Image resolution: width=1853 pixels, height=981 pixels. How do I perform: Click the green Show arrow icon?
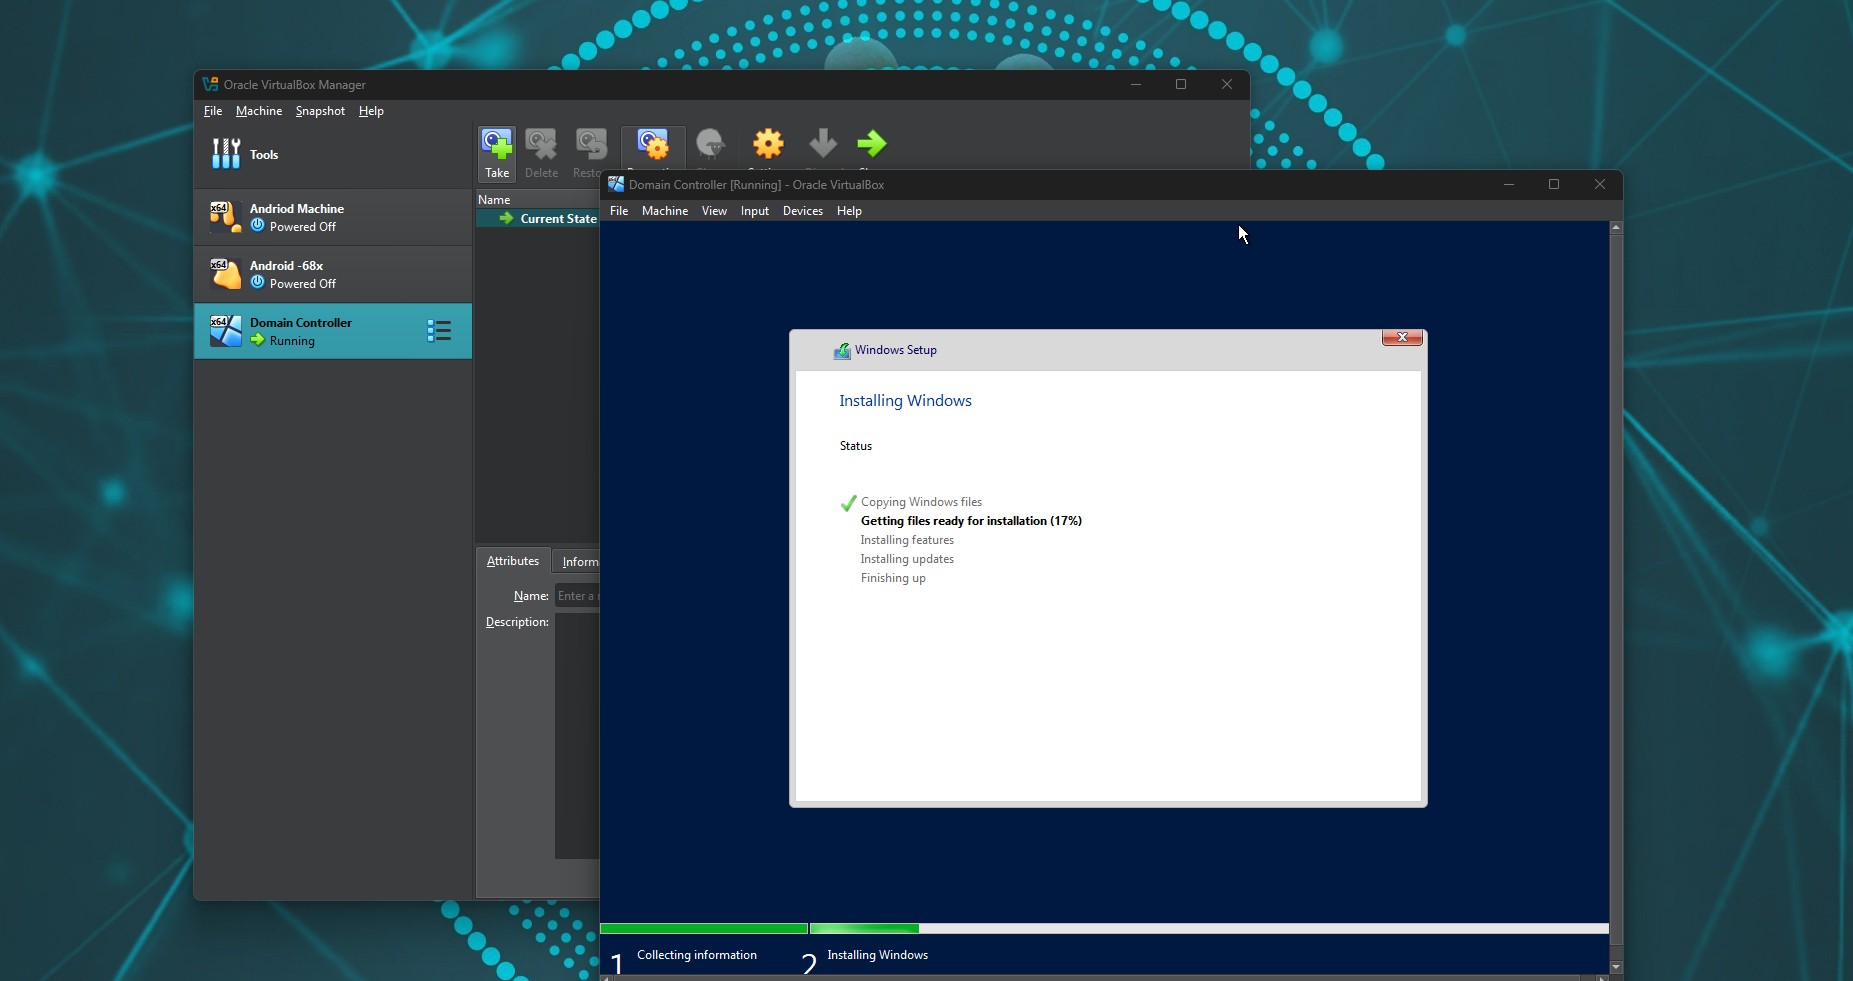pos(872,144)
